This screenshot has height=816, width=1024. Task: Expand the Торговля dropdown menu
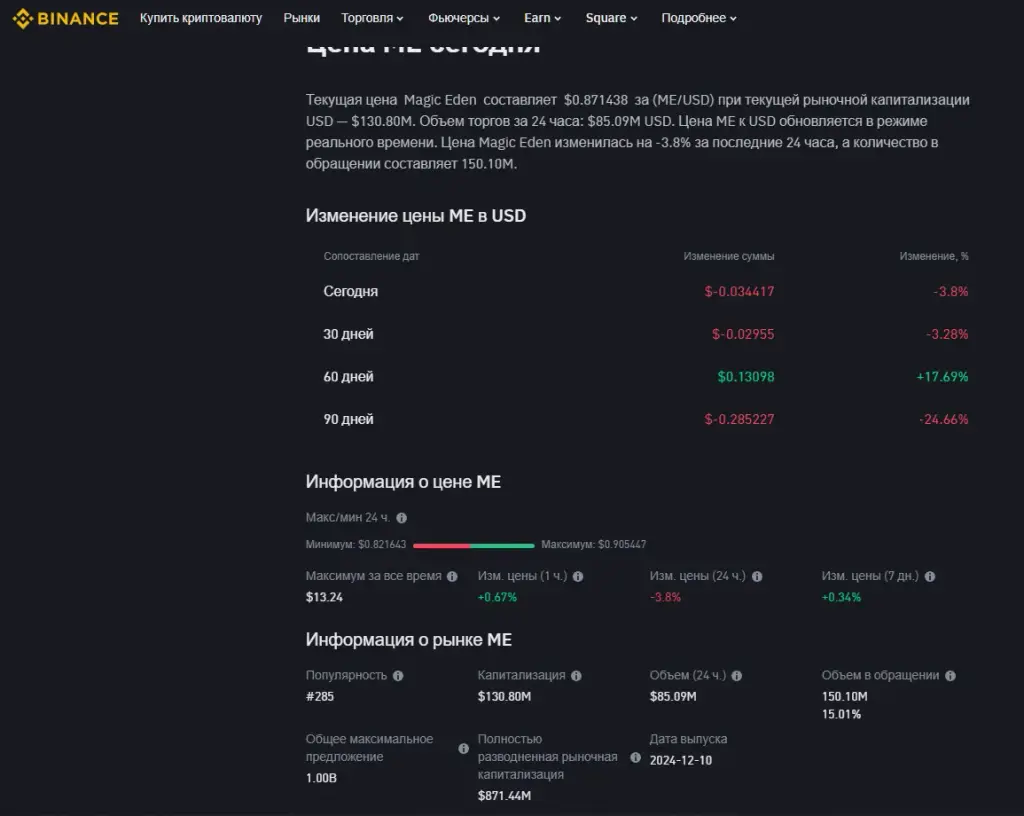coord(372,18)
